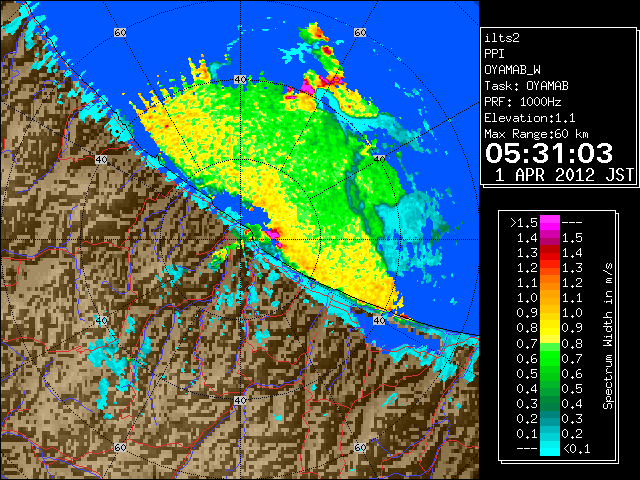Click the "60" ring label southeast over land

(360, 448)
